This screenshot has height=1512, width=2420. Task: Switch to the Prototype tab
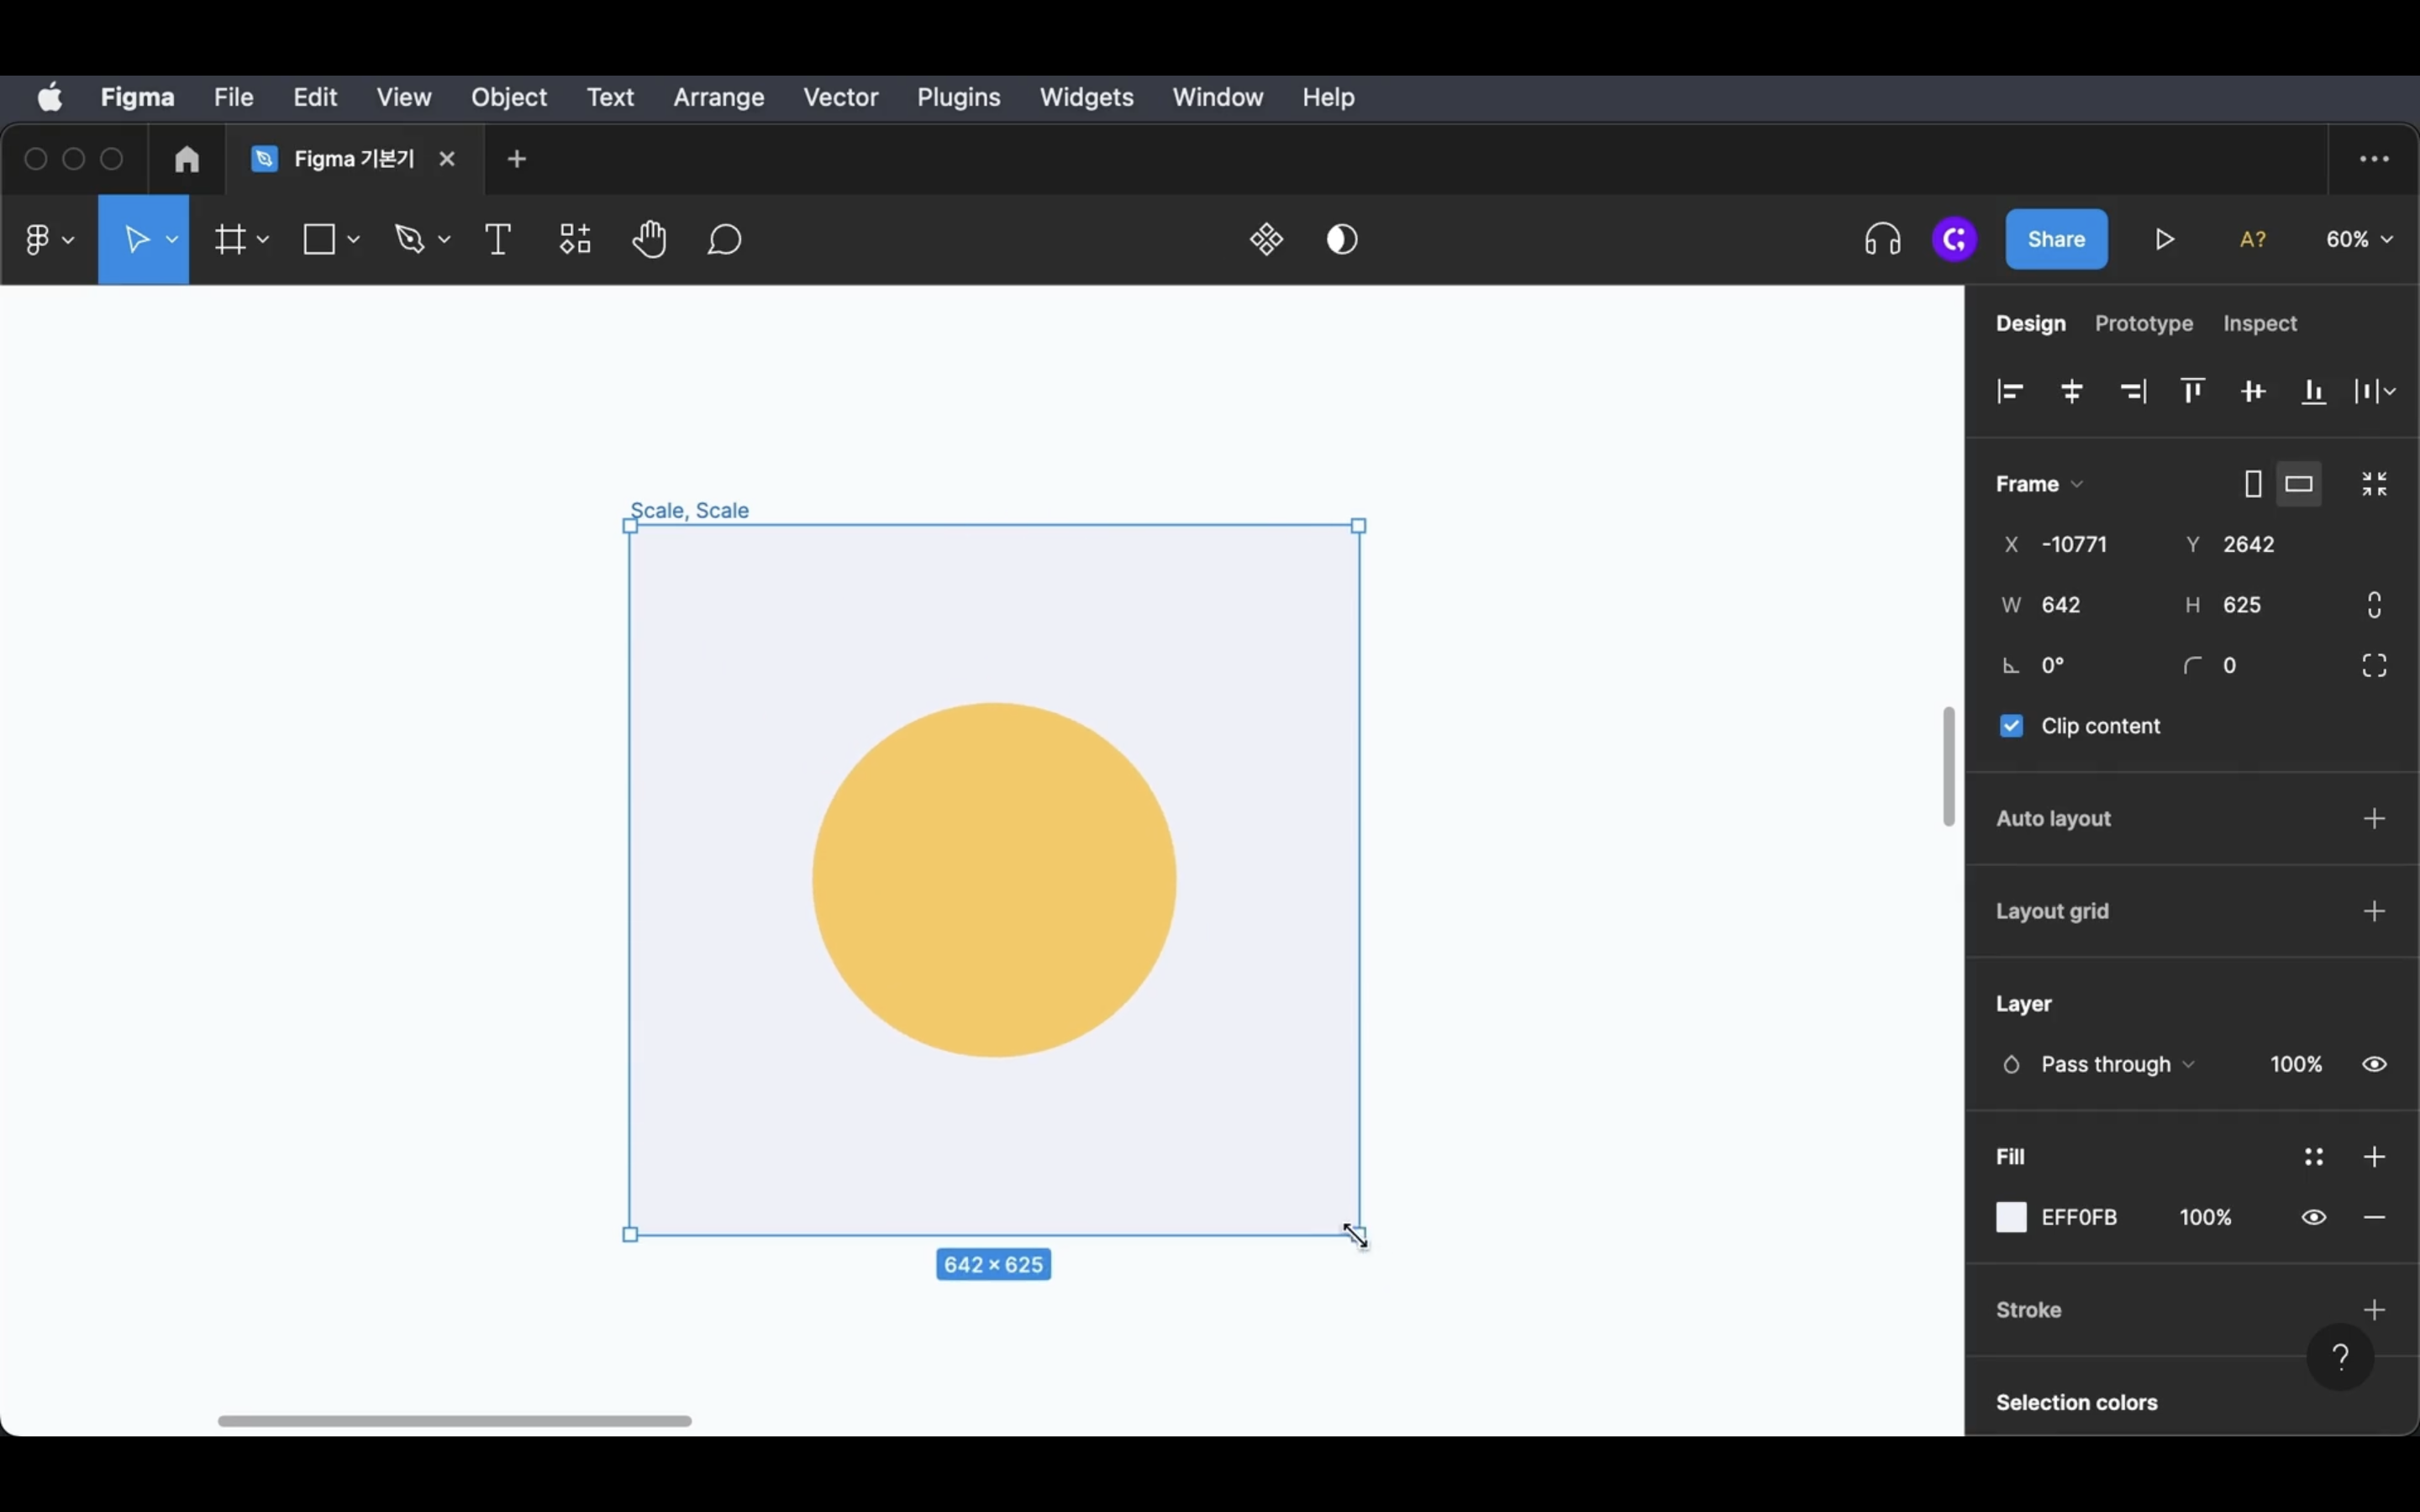[2143, 324]
